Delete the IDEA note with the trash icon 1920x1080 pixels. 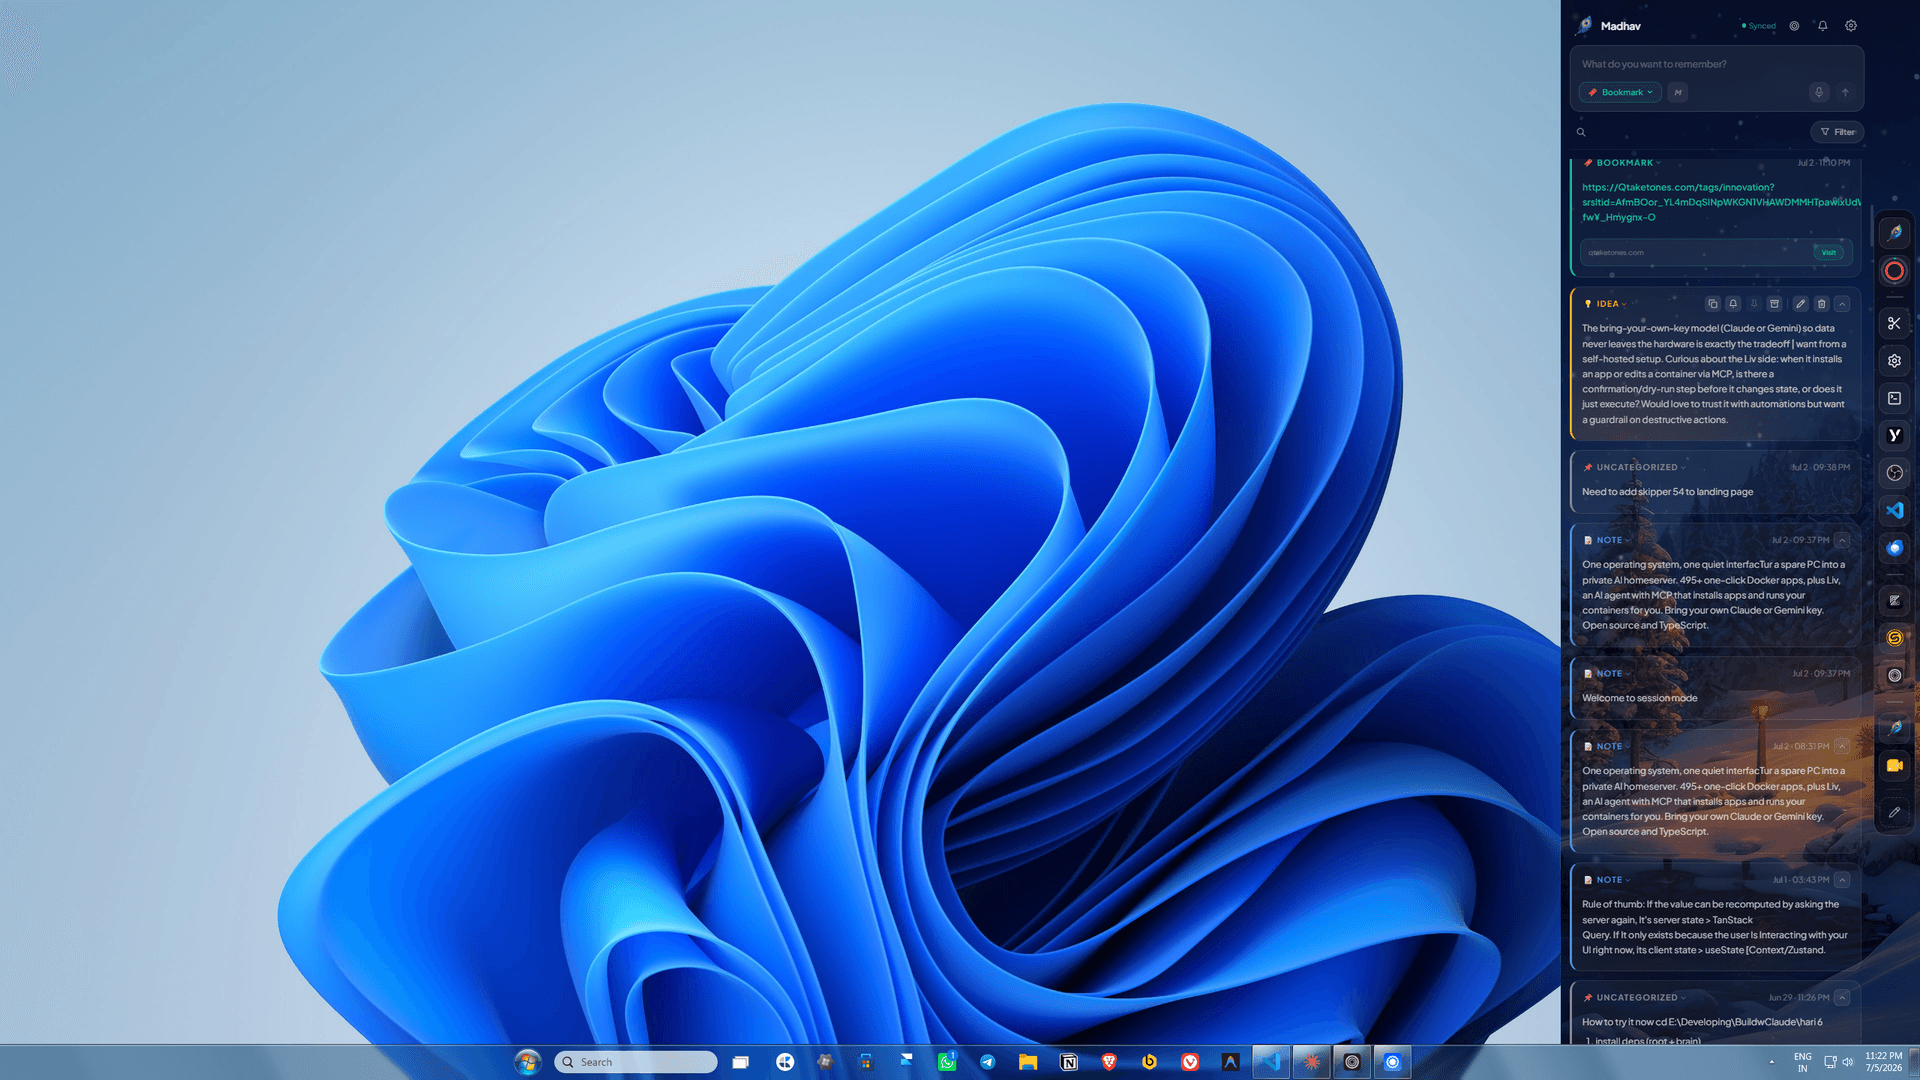(x=1821, y=304)
